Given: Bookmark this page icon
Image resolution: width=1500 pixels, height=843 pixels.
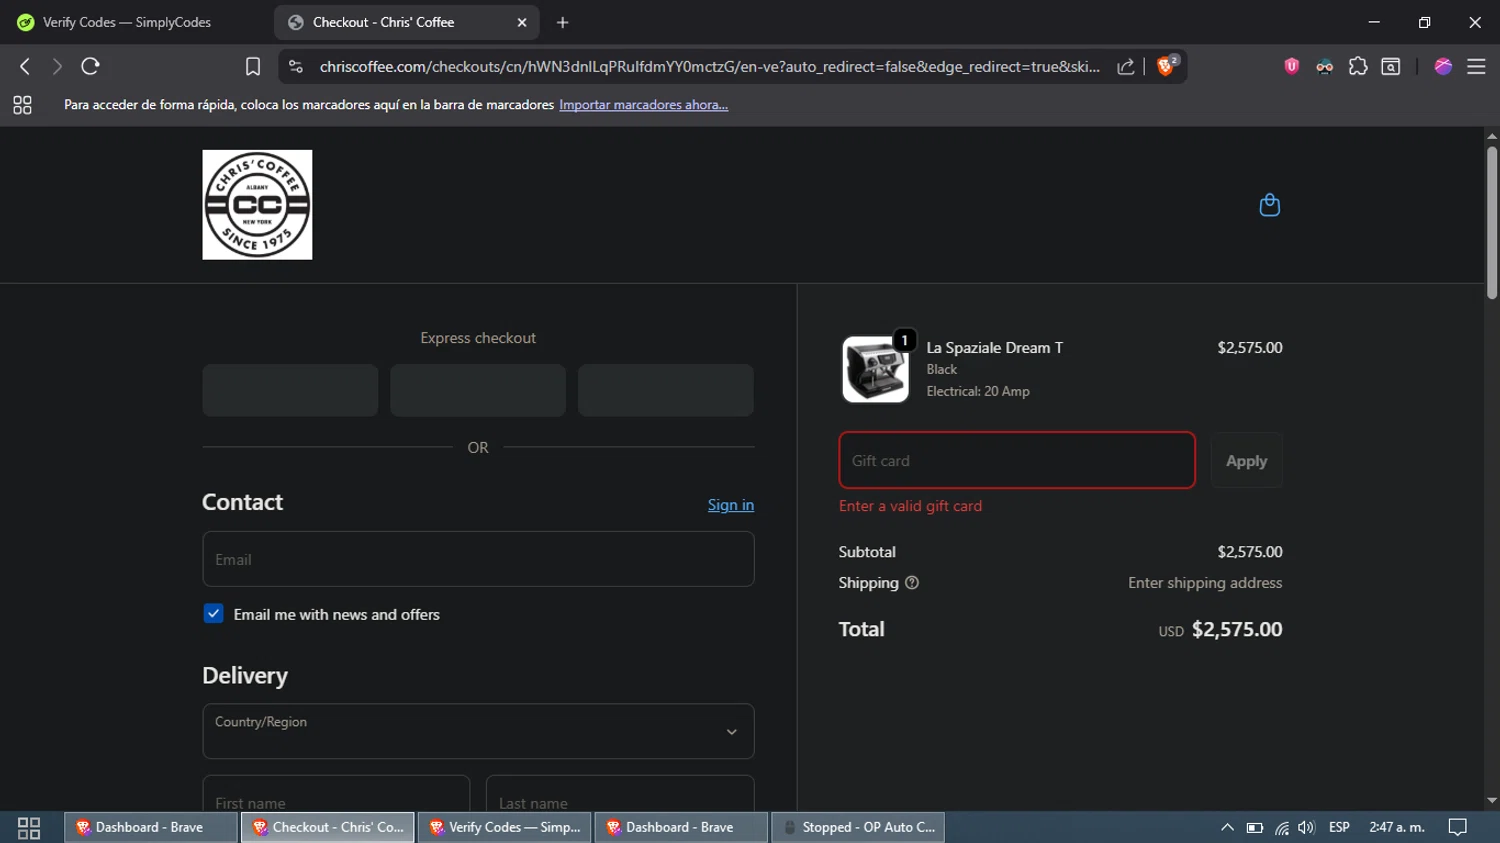Looking at the screenshot, I should pos(253,67).
